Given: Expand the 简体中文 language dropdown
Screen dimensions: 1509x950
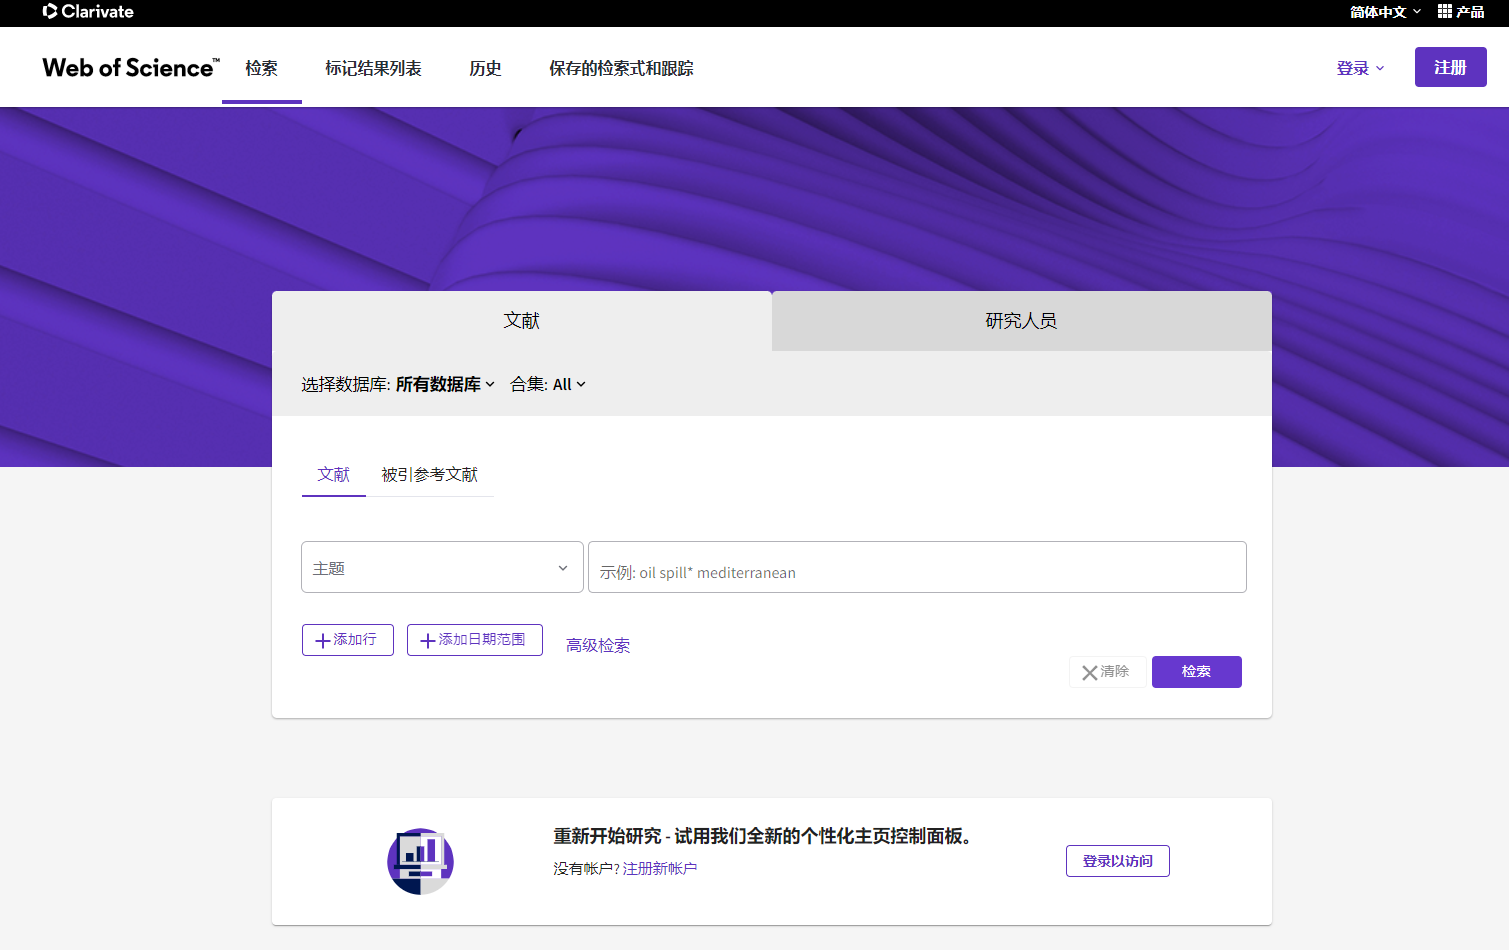Looking at the screenshot, I should (1385, 12).
